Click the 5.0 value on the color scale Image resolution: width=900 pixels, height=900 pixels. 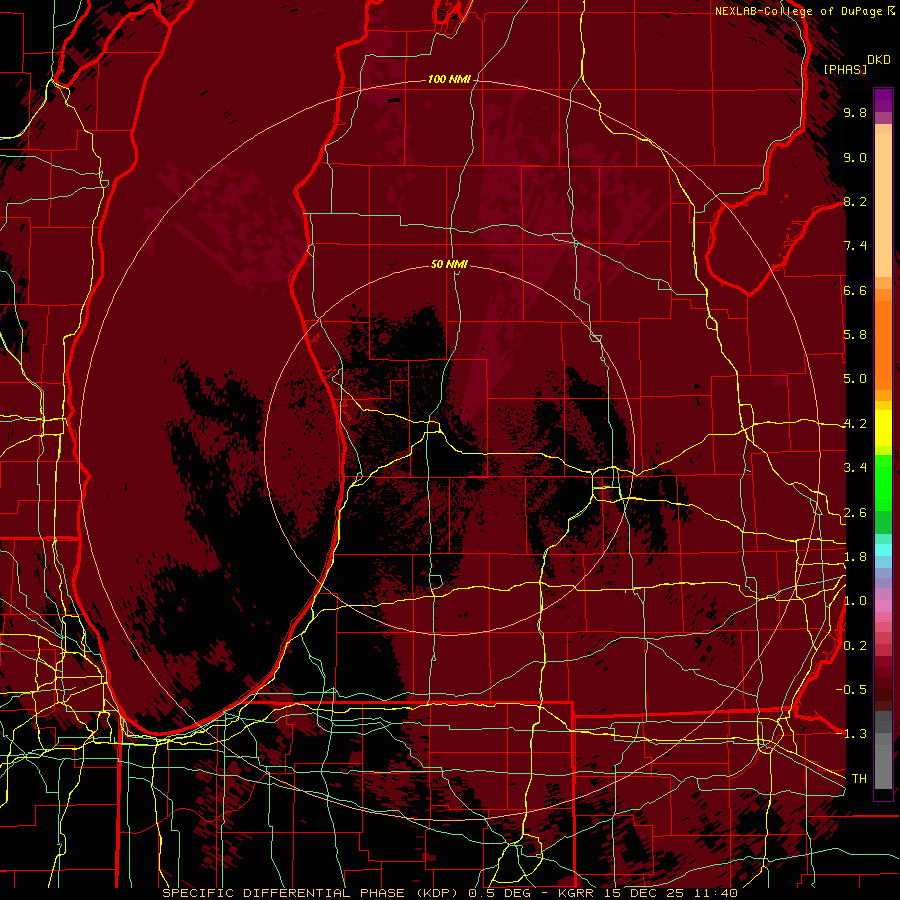tap(855, 379)
